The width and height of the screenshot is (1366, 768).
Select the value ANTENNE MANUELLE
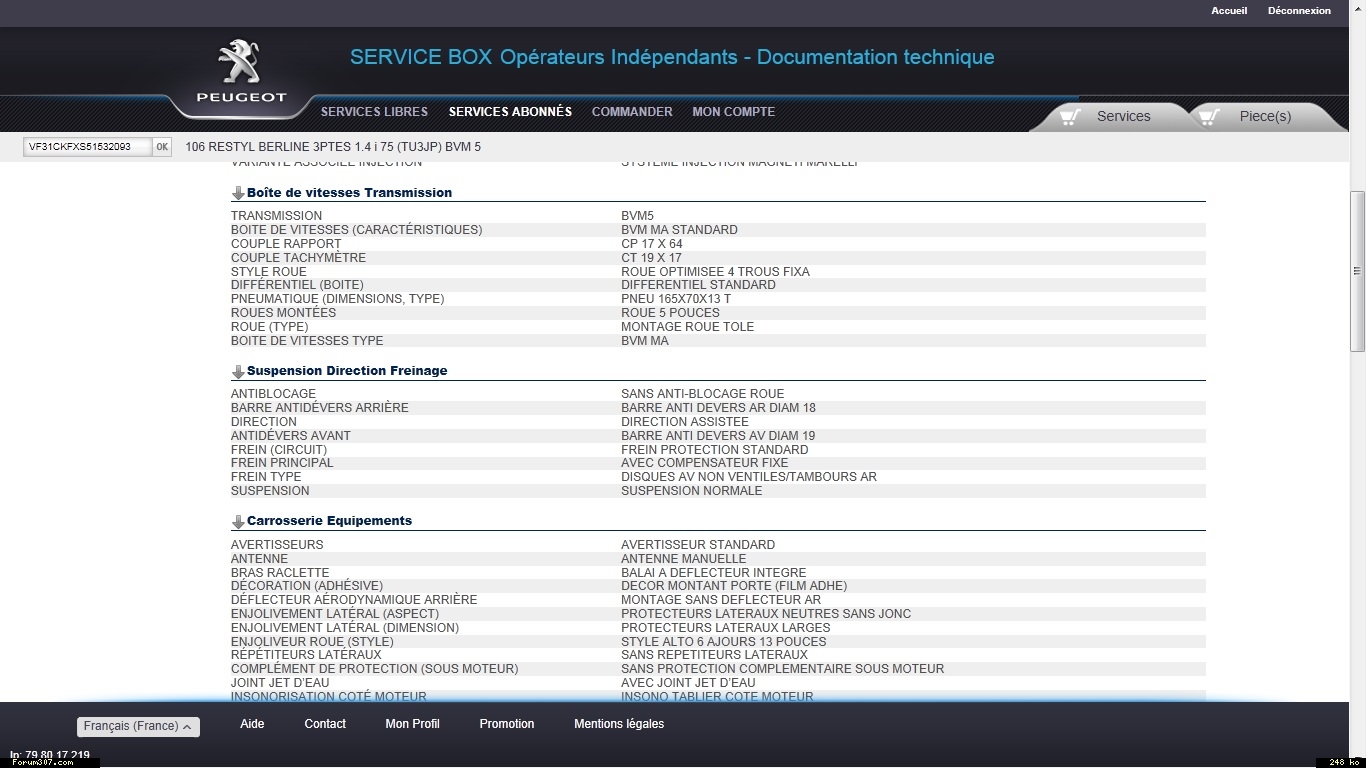tap(683, 559)
